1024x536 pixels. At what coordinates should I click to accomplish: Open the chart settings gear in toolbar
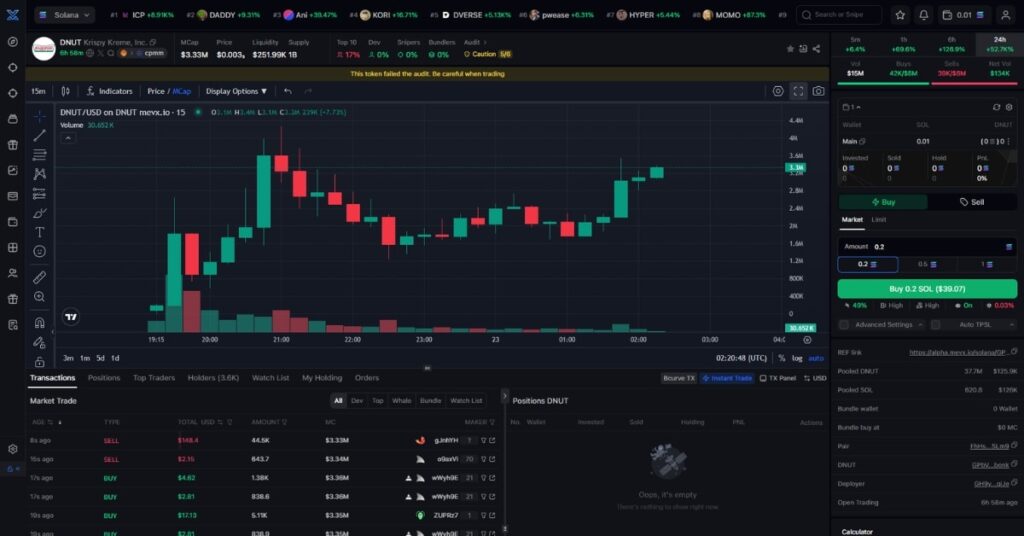(x=778, y=91)
